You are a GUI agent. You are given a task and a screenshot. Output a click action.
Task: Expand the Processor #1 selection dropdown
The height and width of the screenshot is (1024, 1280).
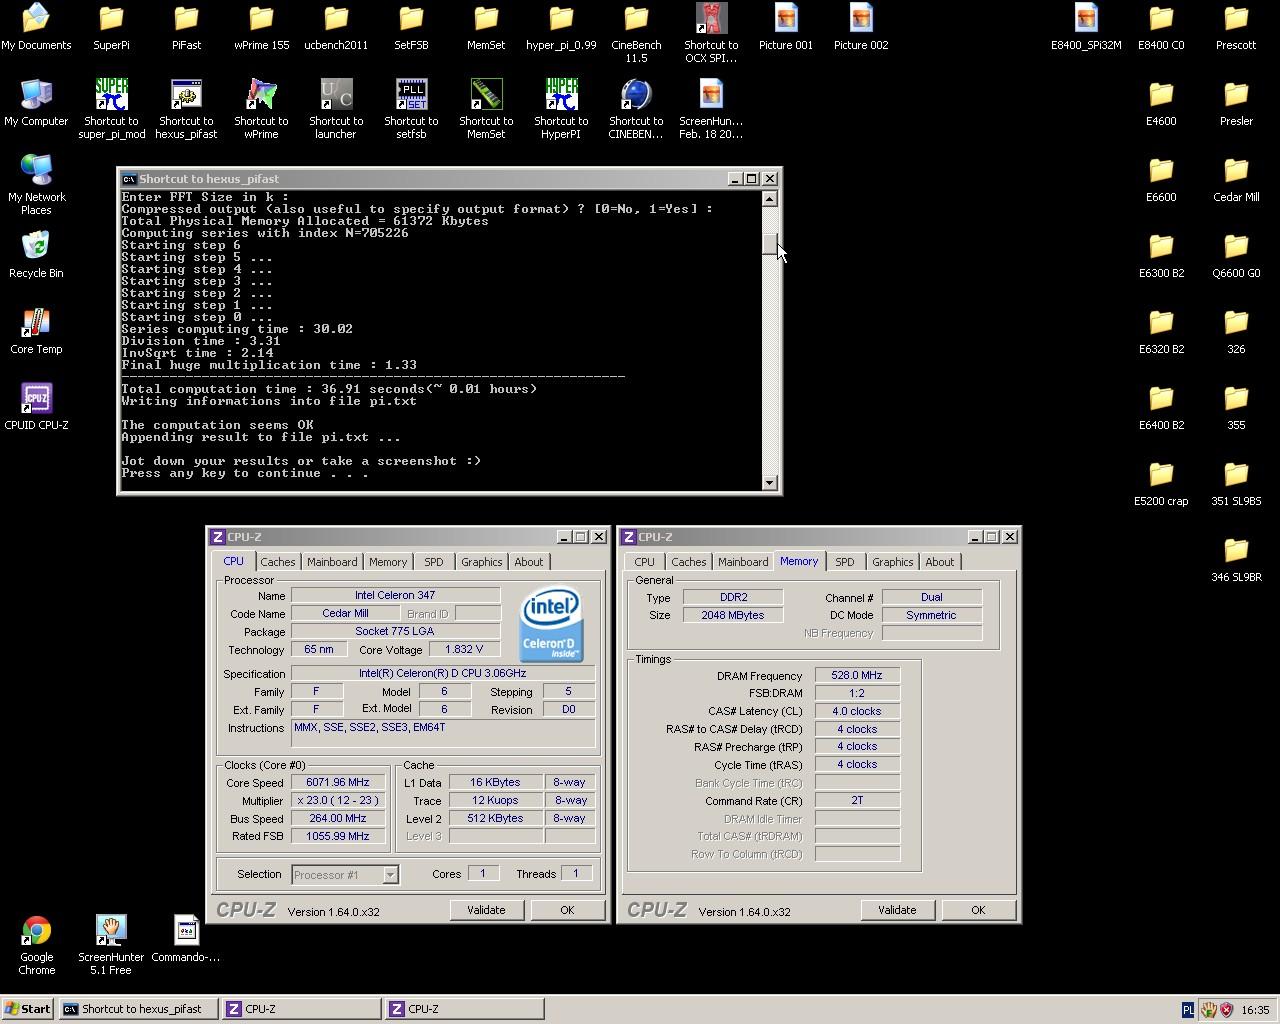pyautogui.click(x=390, y=875)
